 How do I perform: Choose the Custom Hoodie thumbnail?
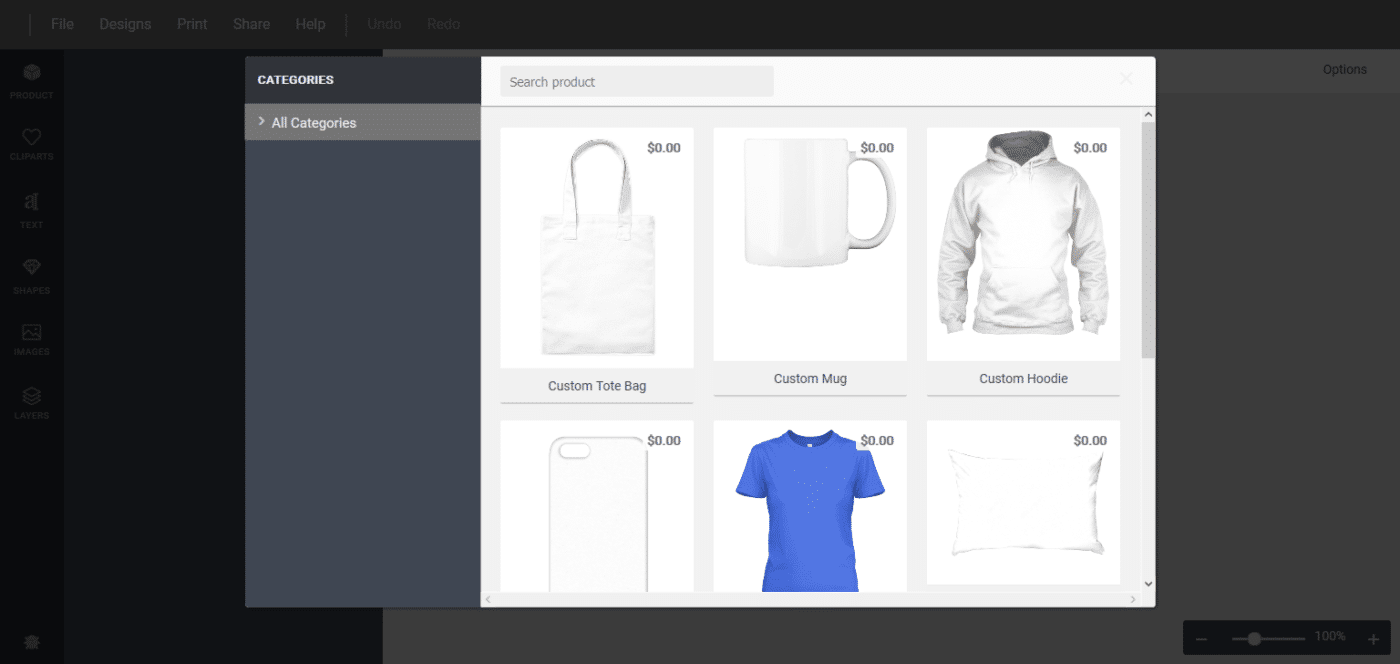[1023, 244]
